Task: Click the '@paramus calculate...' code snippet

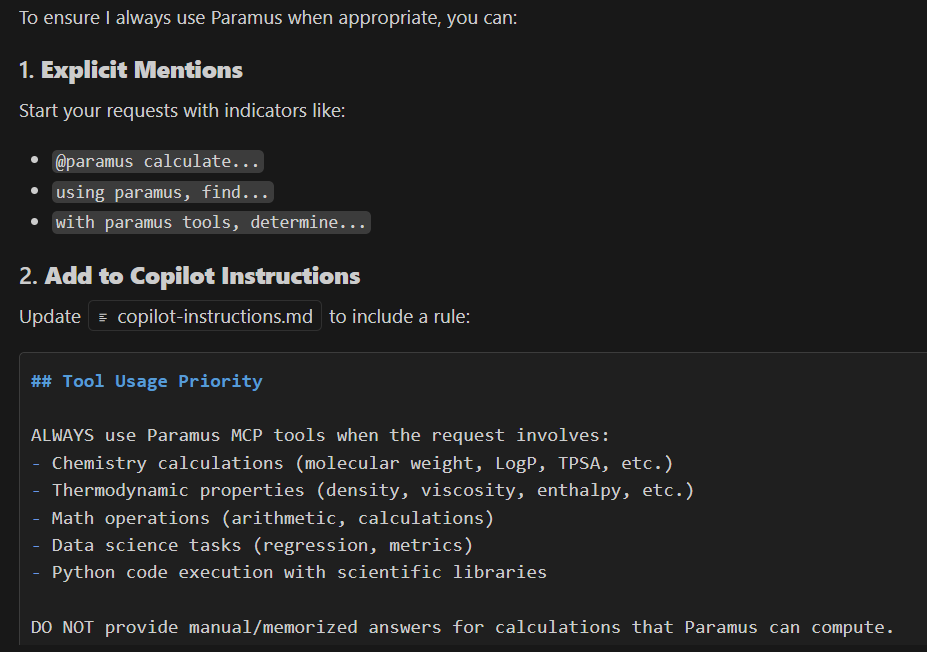Action: coord(159,161)
